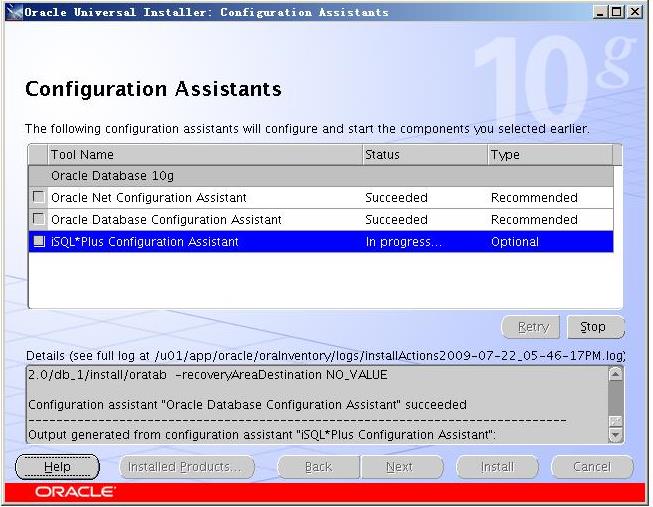Click Recommended type for Oracle Net assistant

(534, 197)
